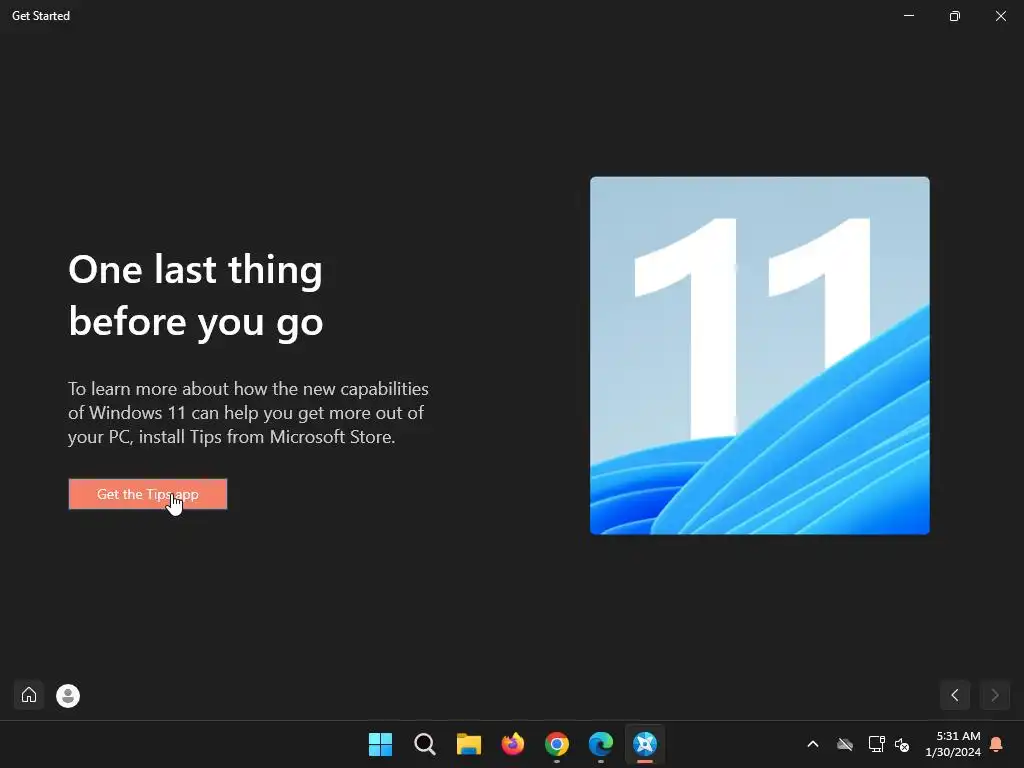This screenshot has width=1024, height=768.
Task: Open Microsoft Edge from the taskbar
Action: click(x=601, y=744)
